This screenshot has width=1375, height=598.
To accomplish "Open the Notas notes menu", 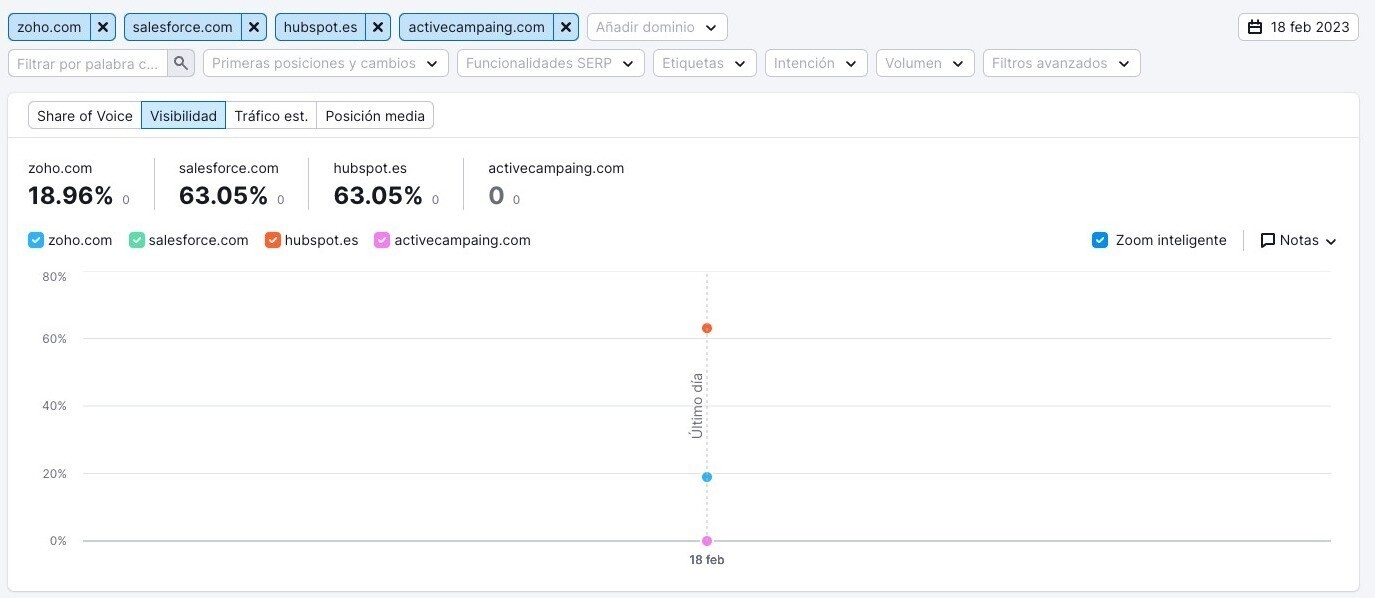I will tap(1298, 240).
